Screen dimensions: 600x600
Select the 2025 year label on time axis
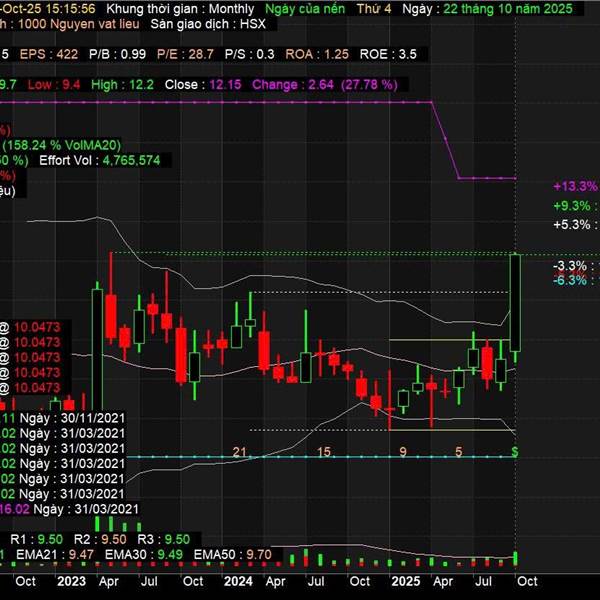(x=404, y=580)
